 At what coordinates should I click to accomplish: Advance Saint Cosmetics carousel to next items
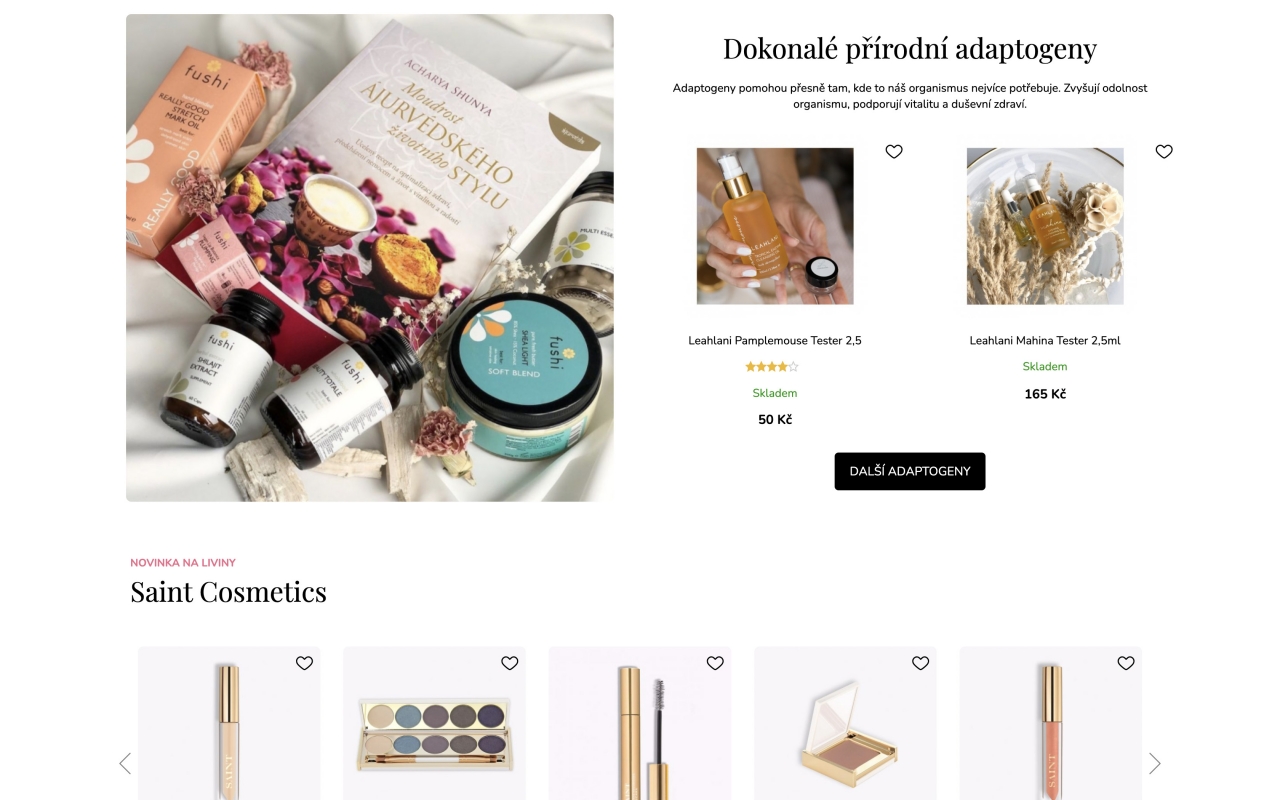click(x=1155, y=764)
